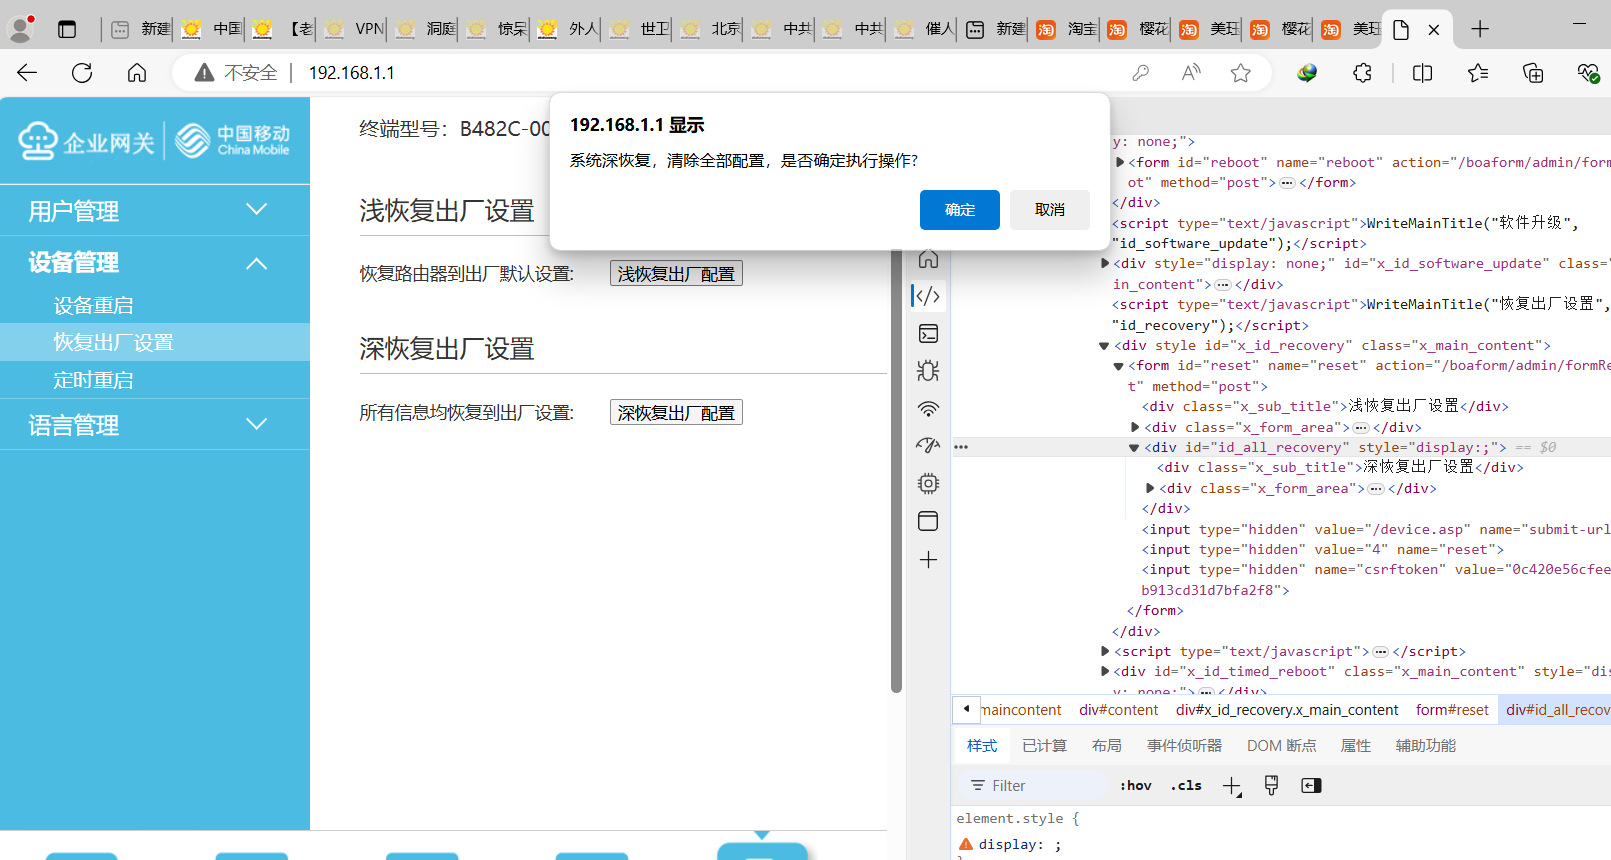Switch to the 已计算 tab
The height and width of the screenshot is (860, 1611).
tap(1044, 746)
